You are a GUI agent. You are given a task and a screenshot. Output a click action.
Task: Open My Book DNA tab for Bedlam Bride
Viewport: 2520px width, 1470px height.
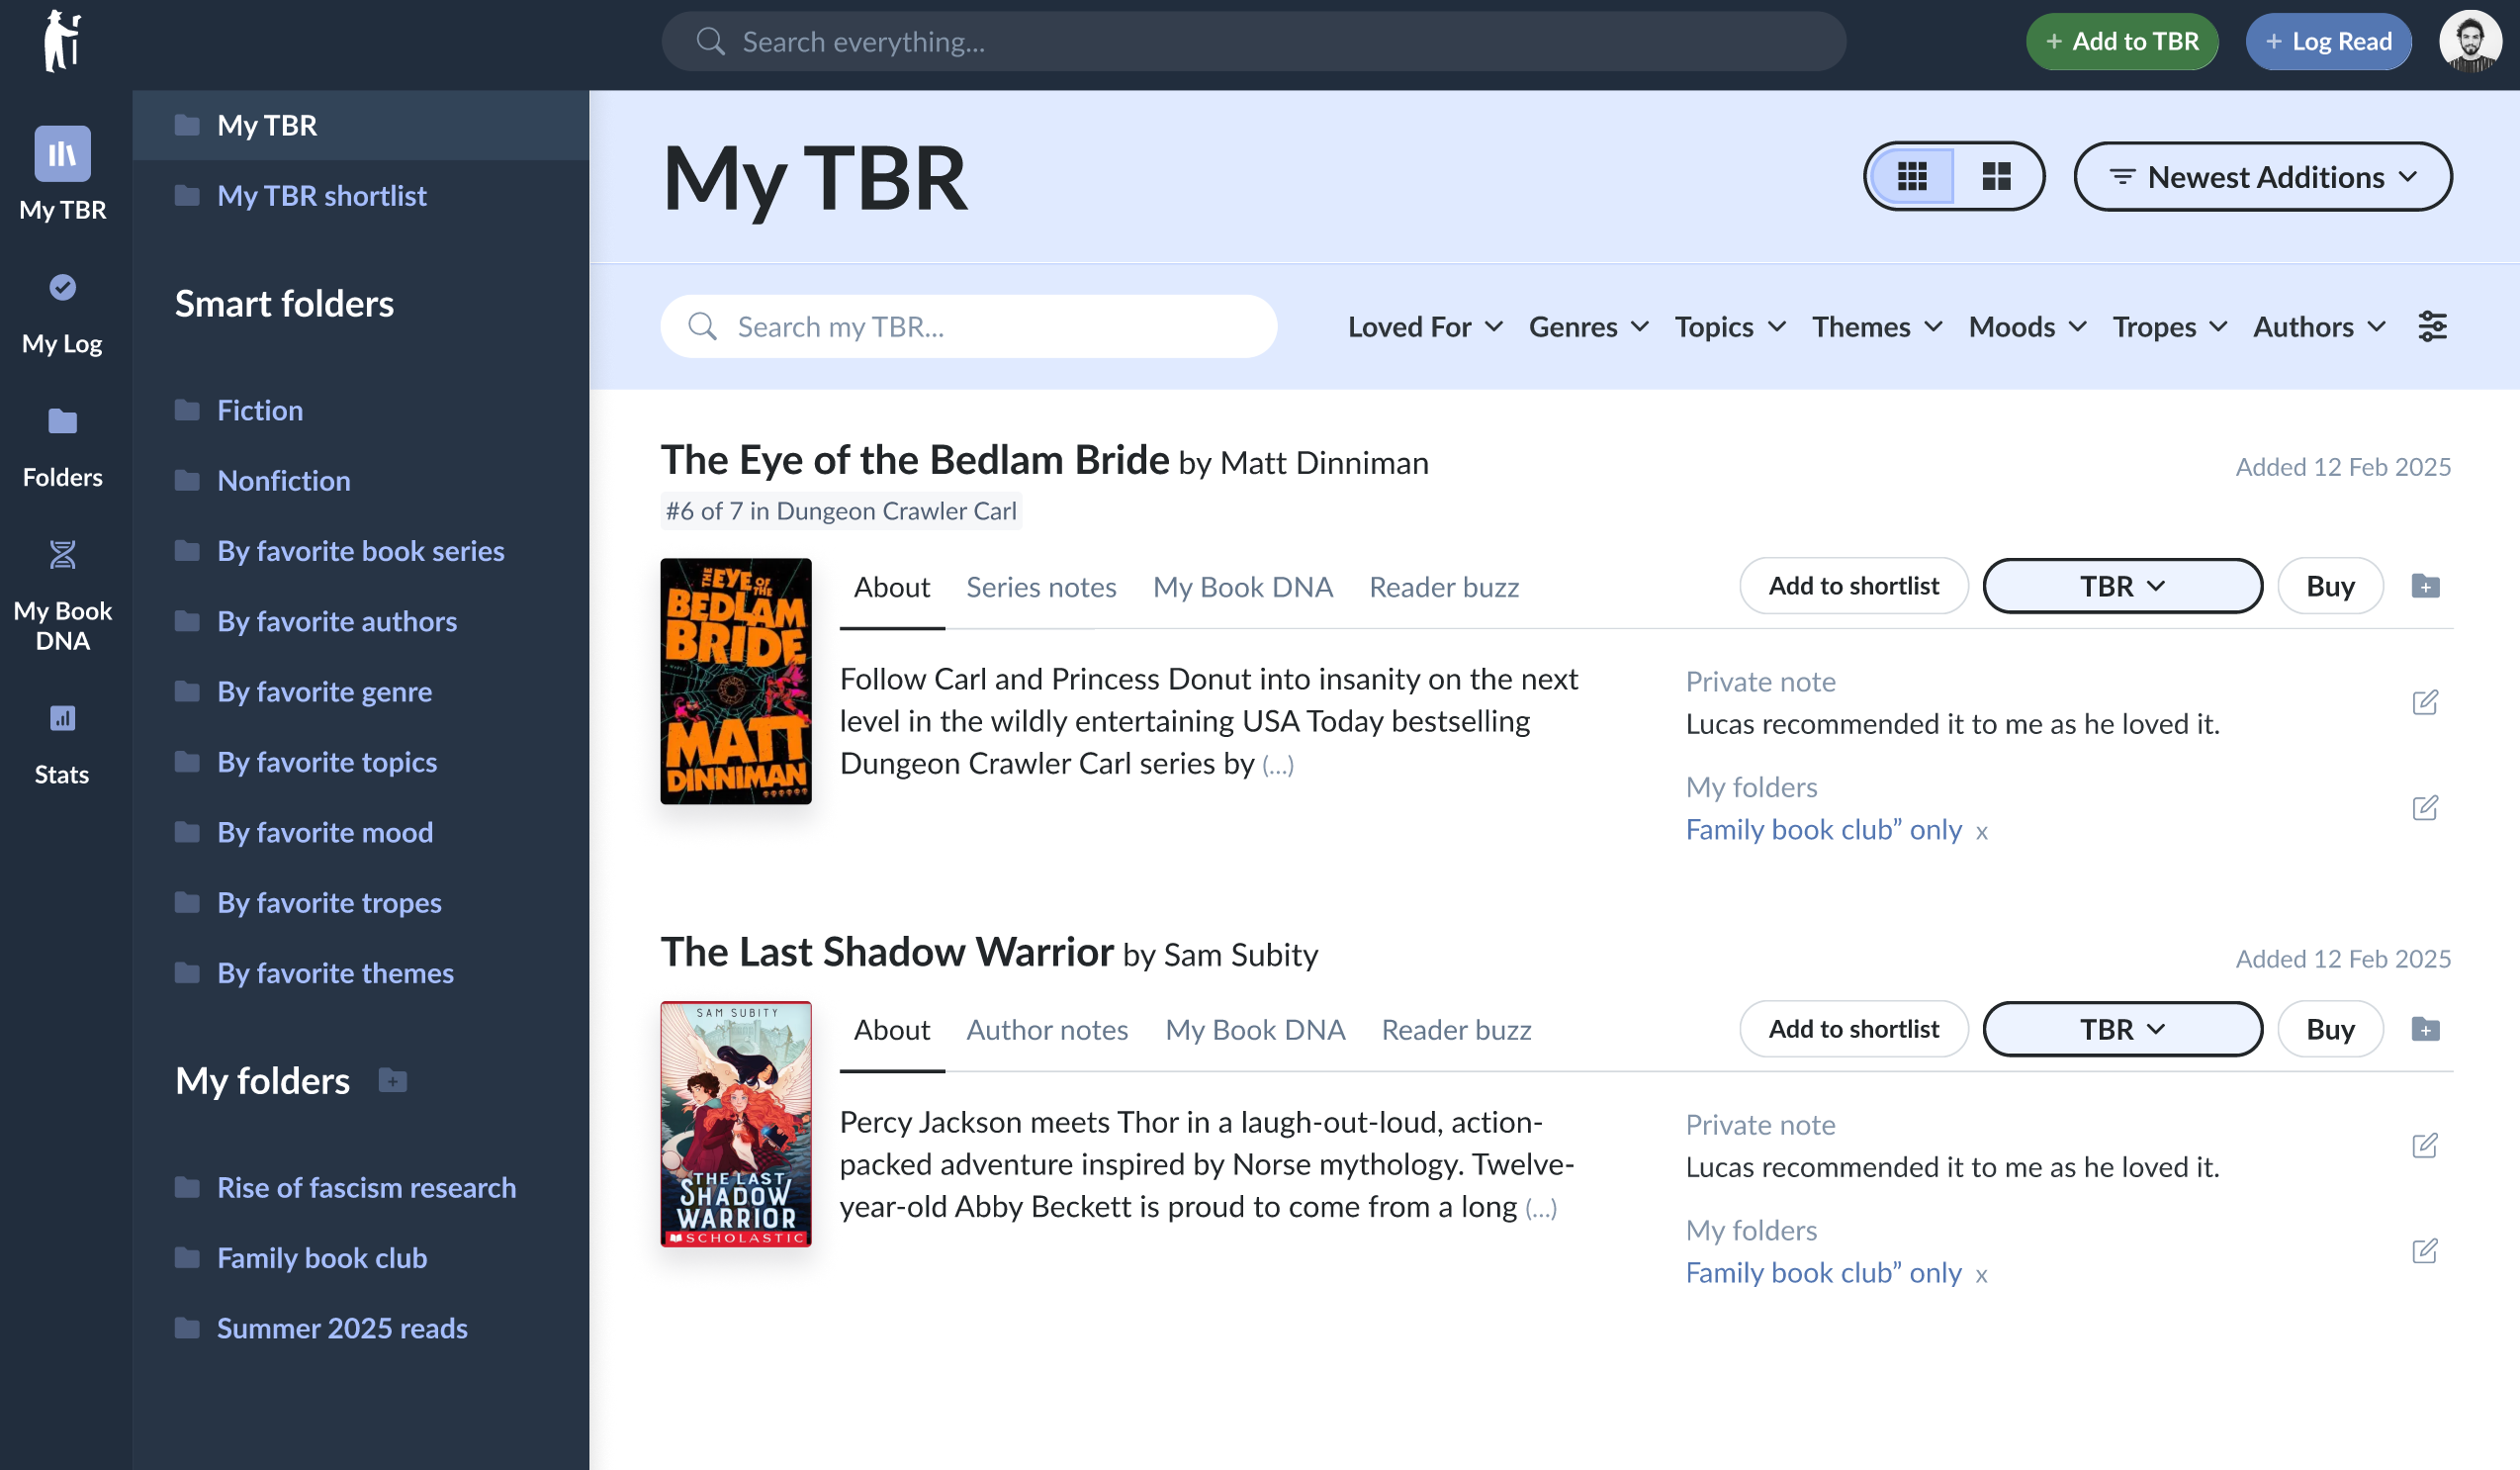point(1242,587)
